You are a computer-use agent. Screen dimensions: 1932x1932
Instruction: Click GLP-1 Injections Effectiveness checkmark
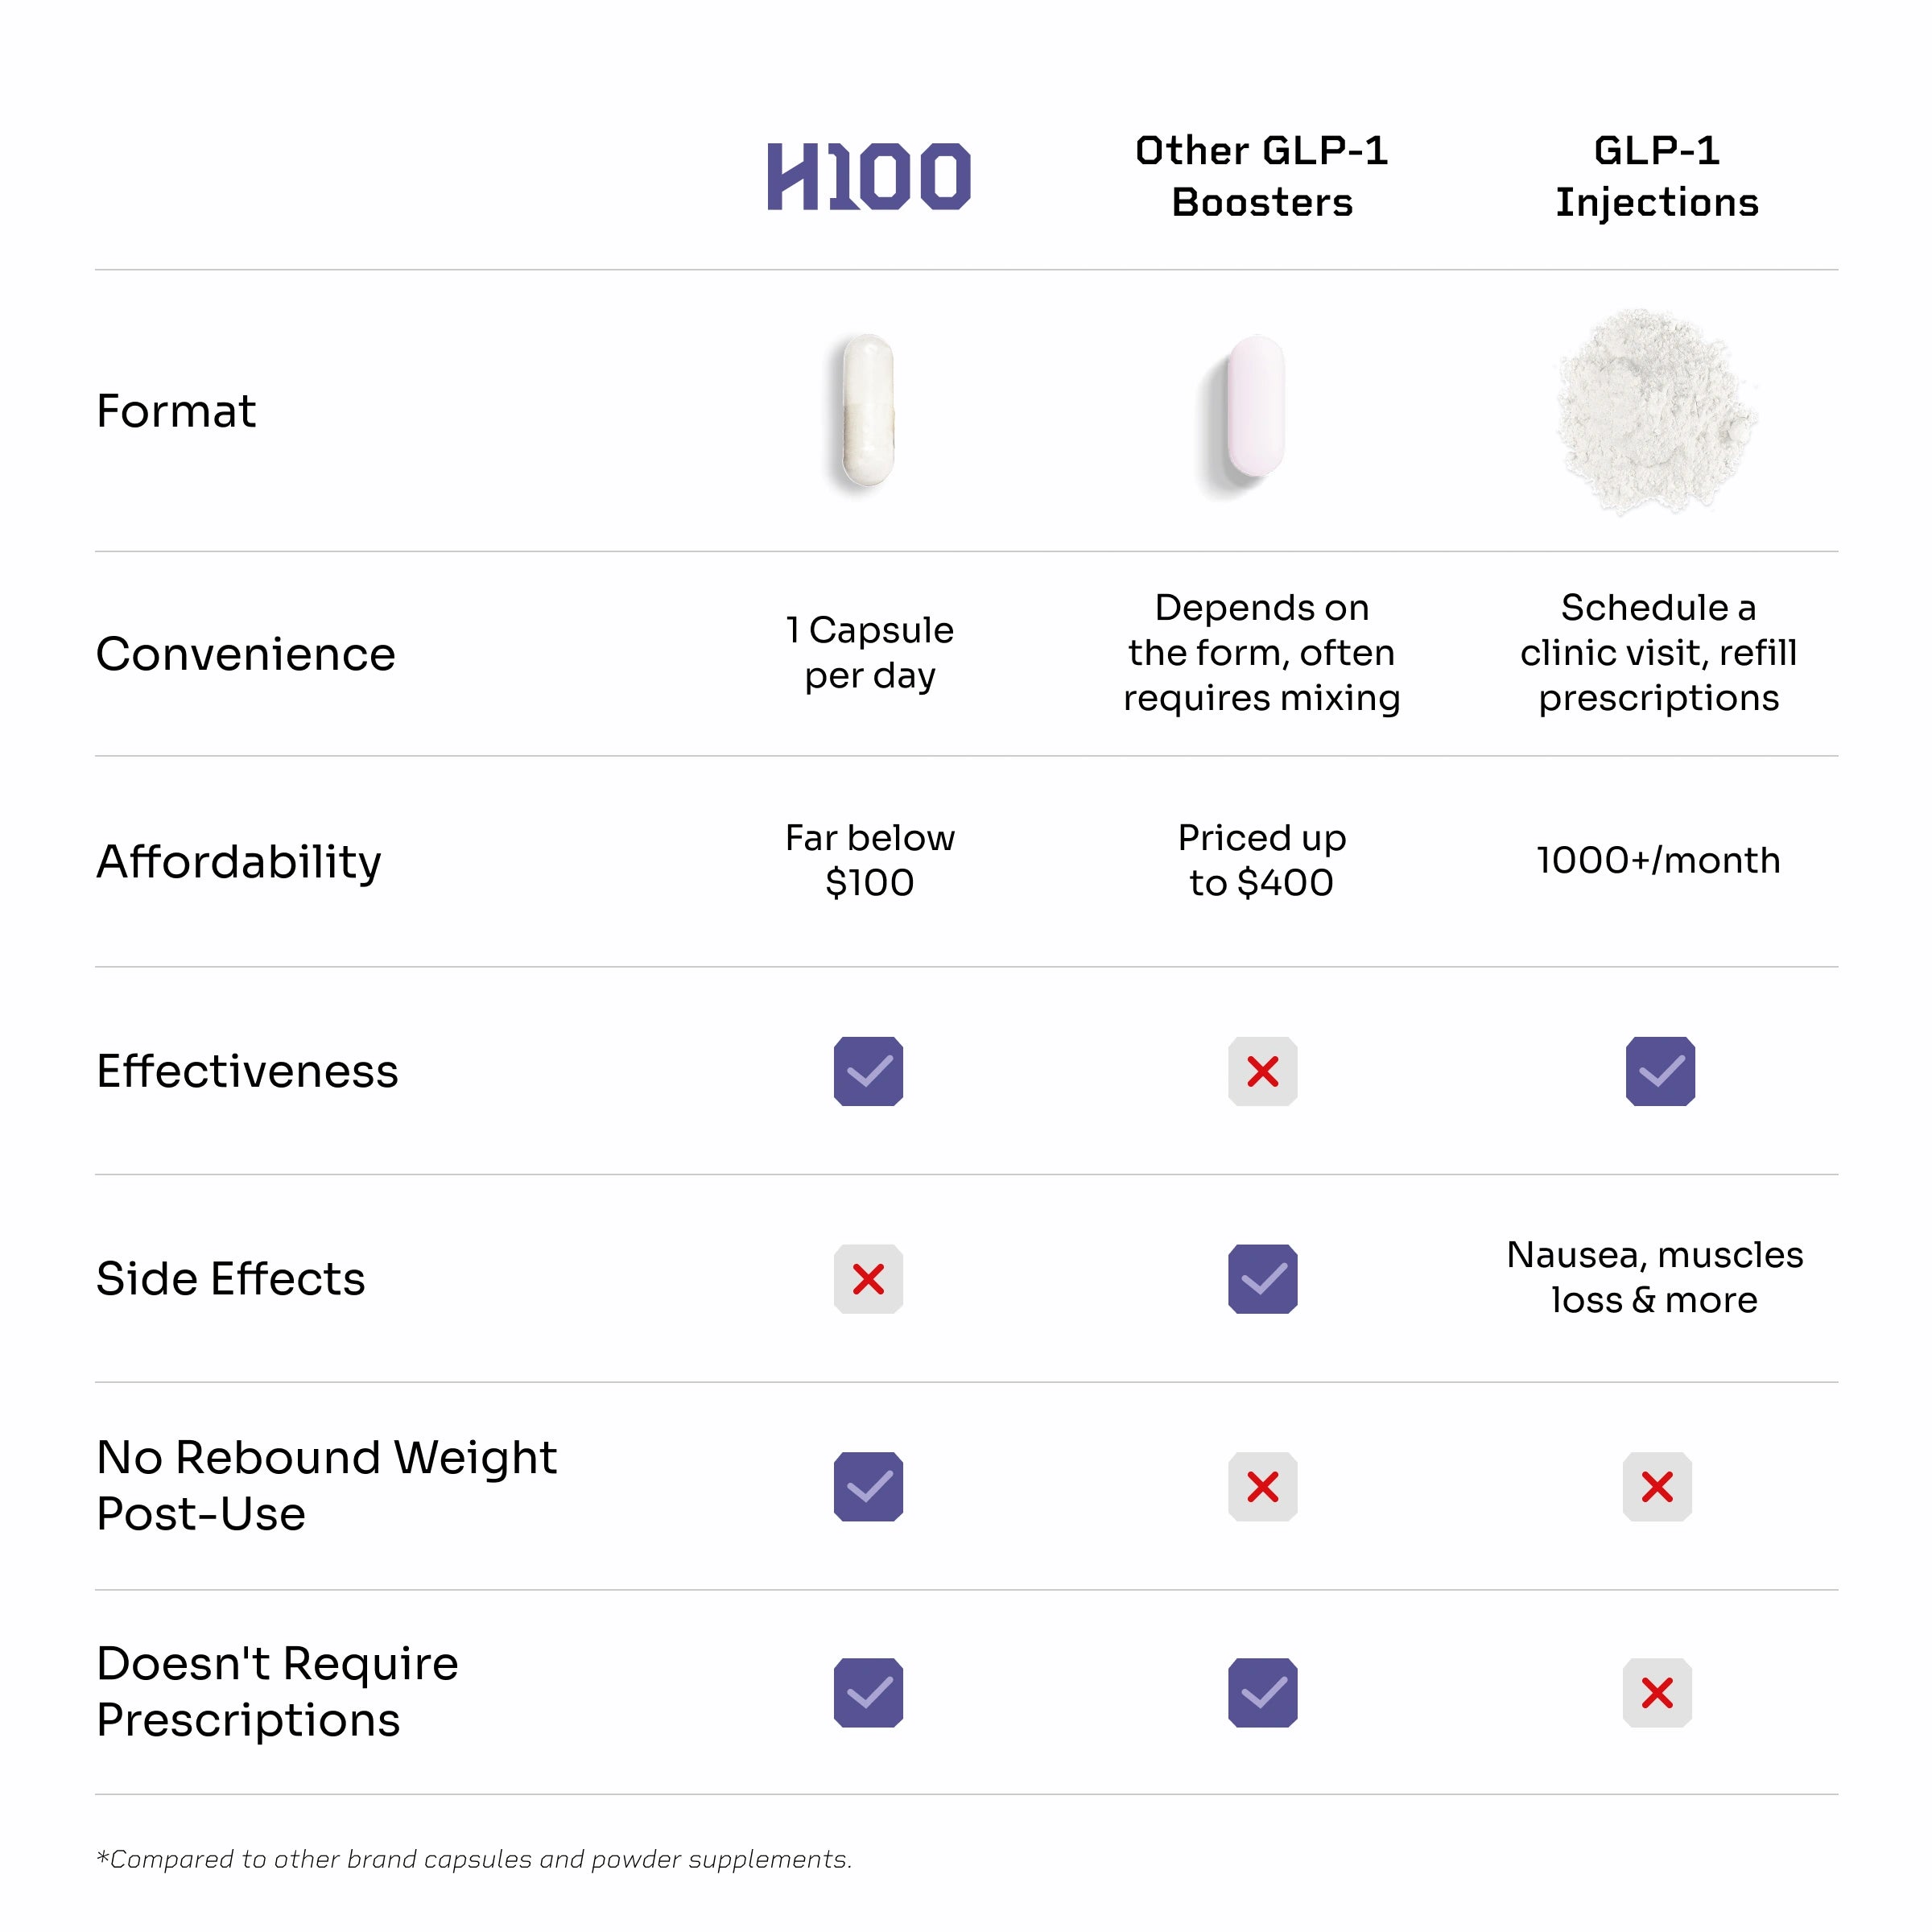(1660, 1071)
